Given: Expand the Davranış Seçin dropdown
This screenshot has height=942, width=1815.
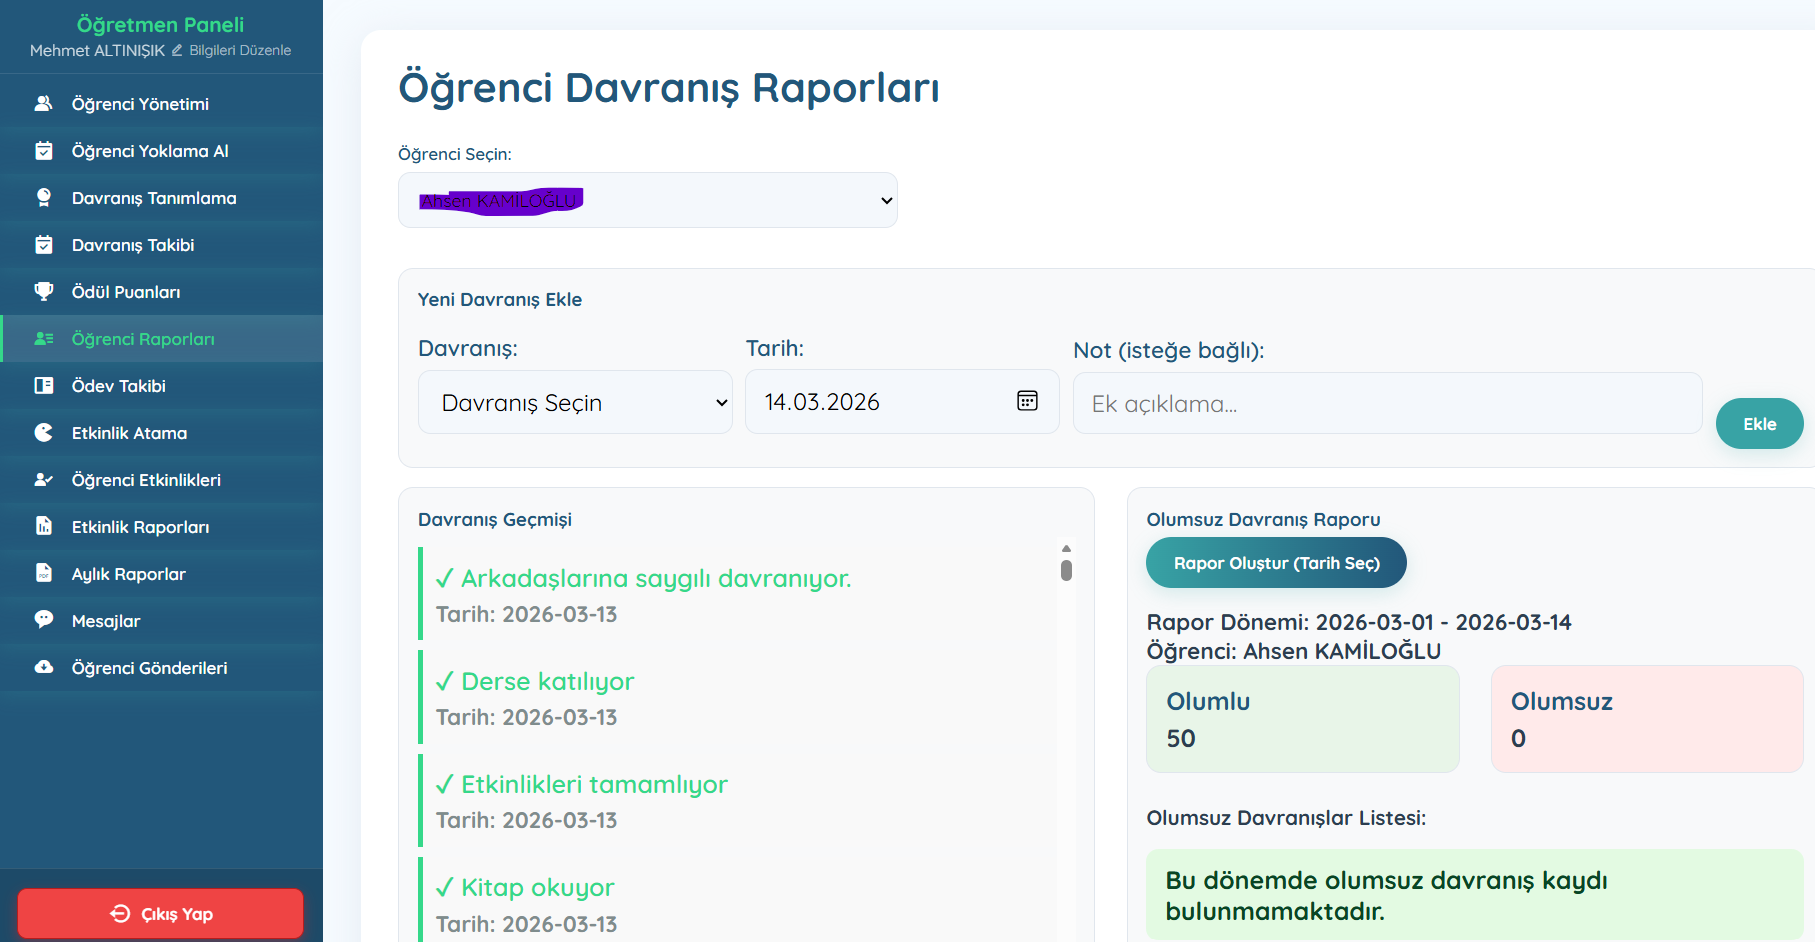Looking at the screenshot, I should click(575, 402).
